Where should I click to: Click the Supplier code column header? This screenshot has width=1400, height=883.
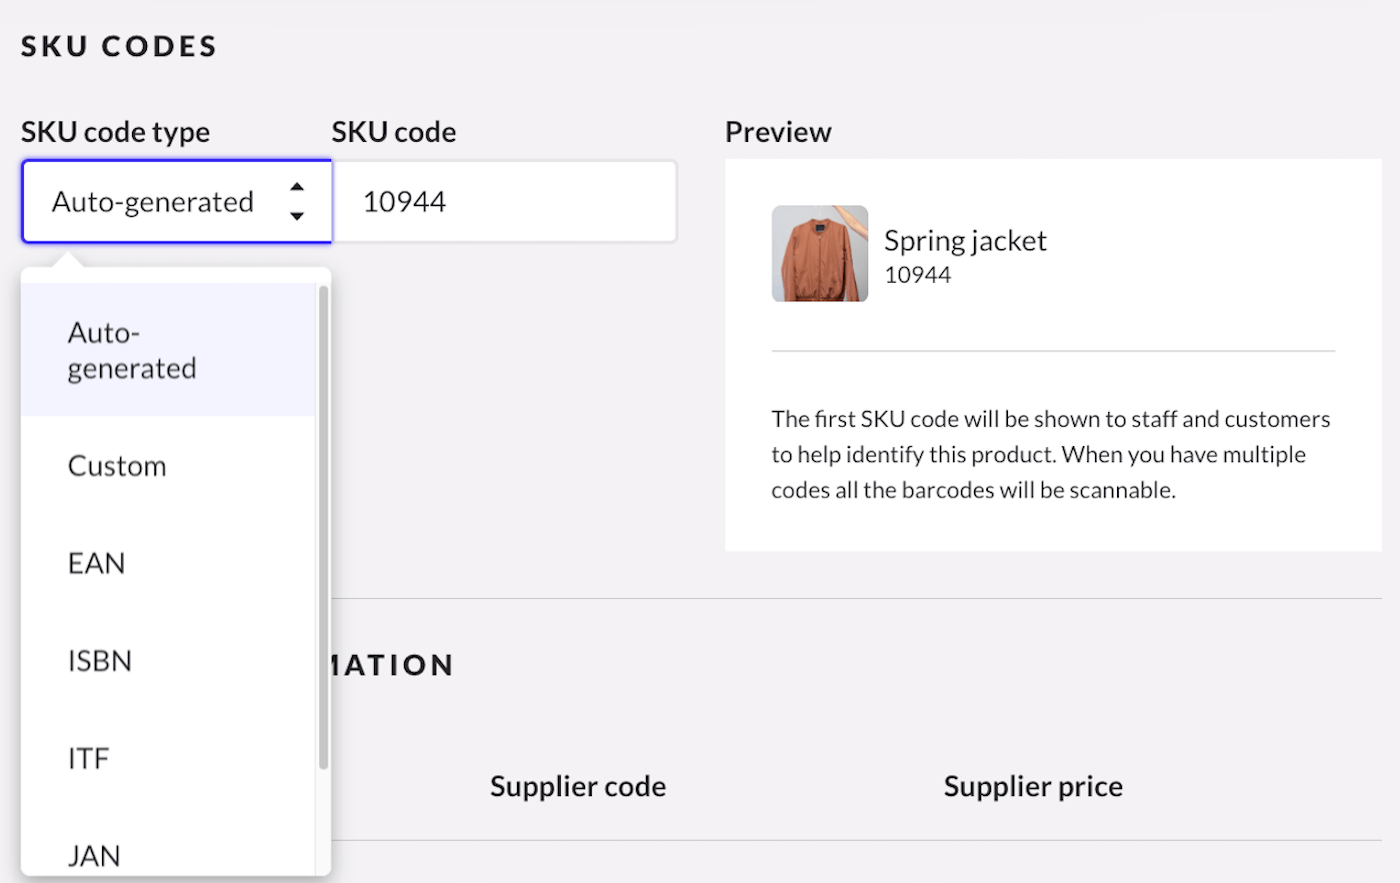click(x=578, y=786)
